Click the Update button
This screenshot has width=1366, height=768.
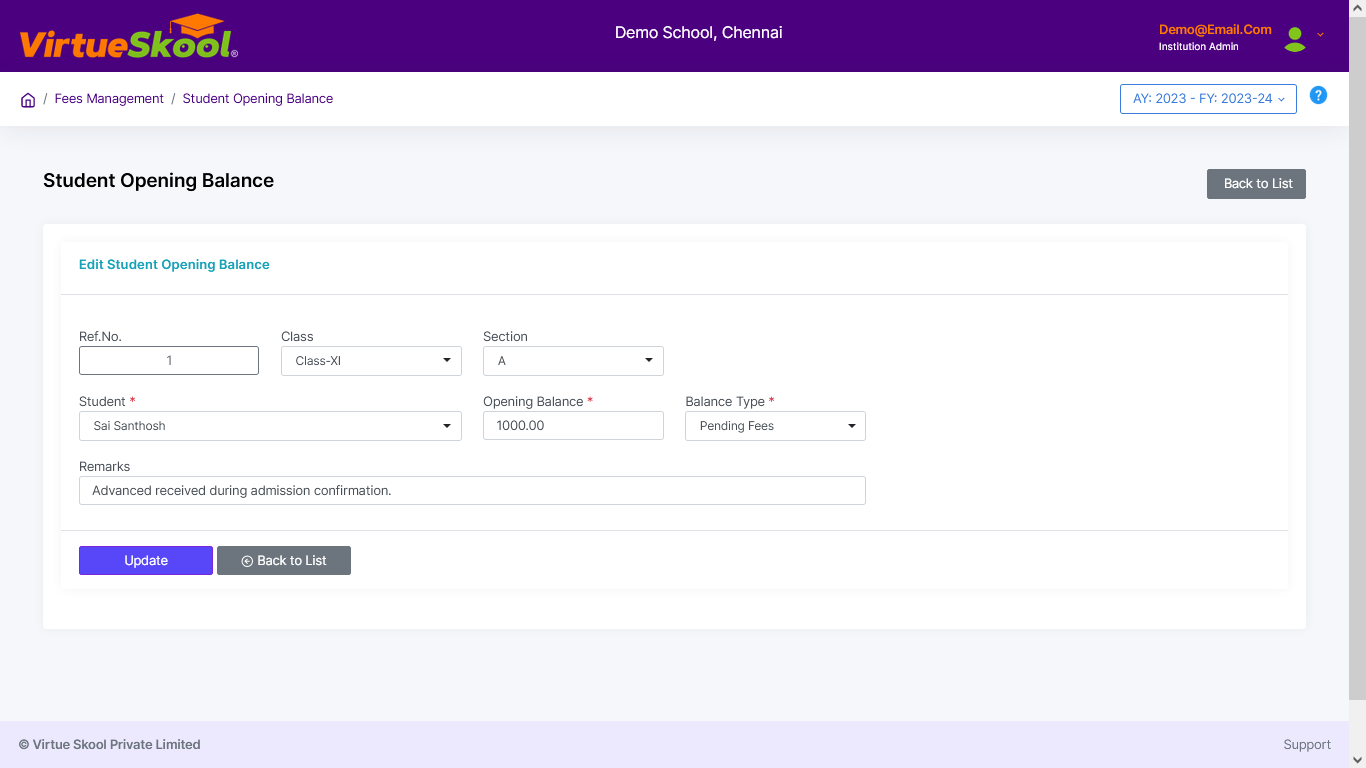tap(146, 560)
